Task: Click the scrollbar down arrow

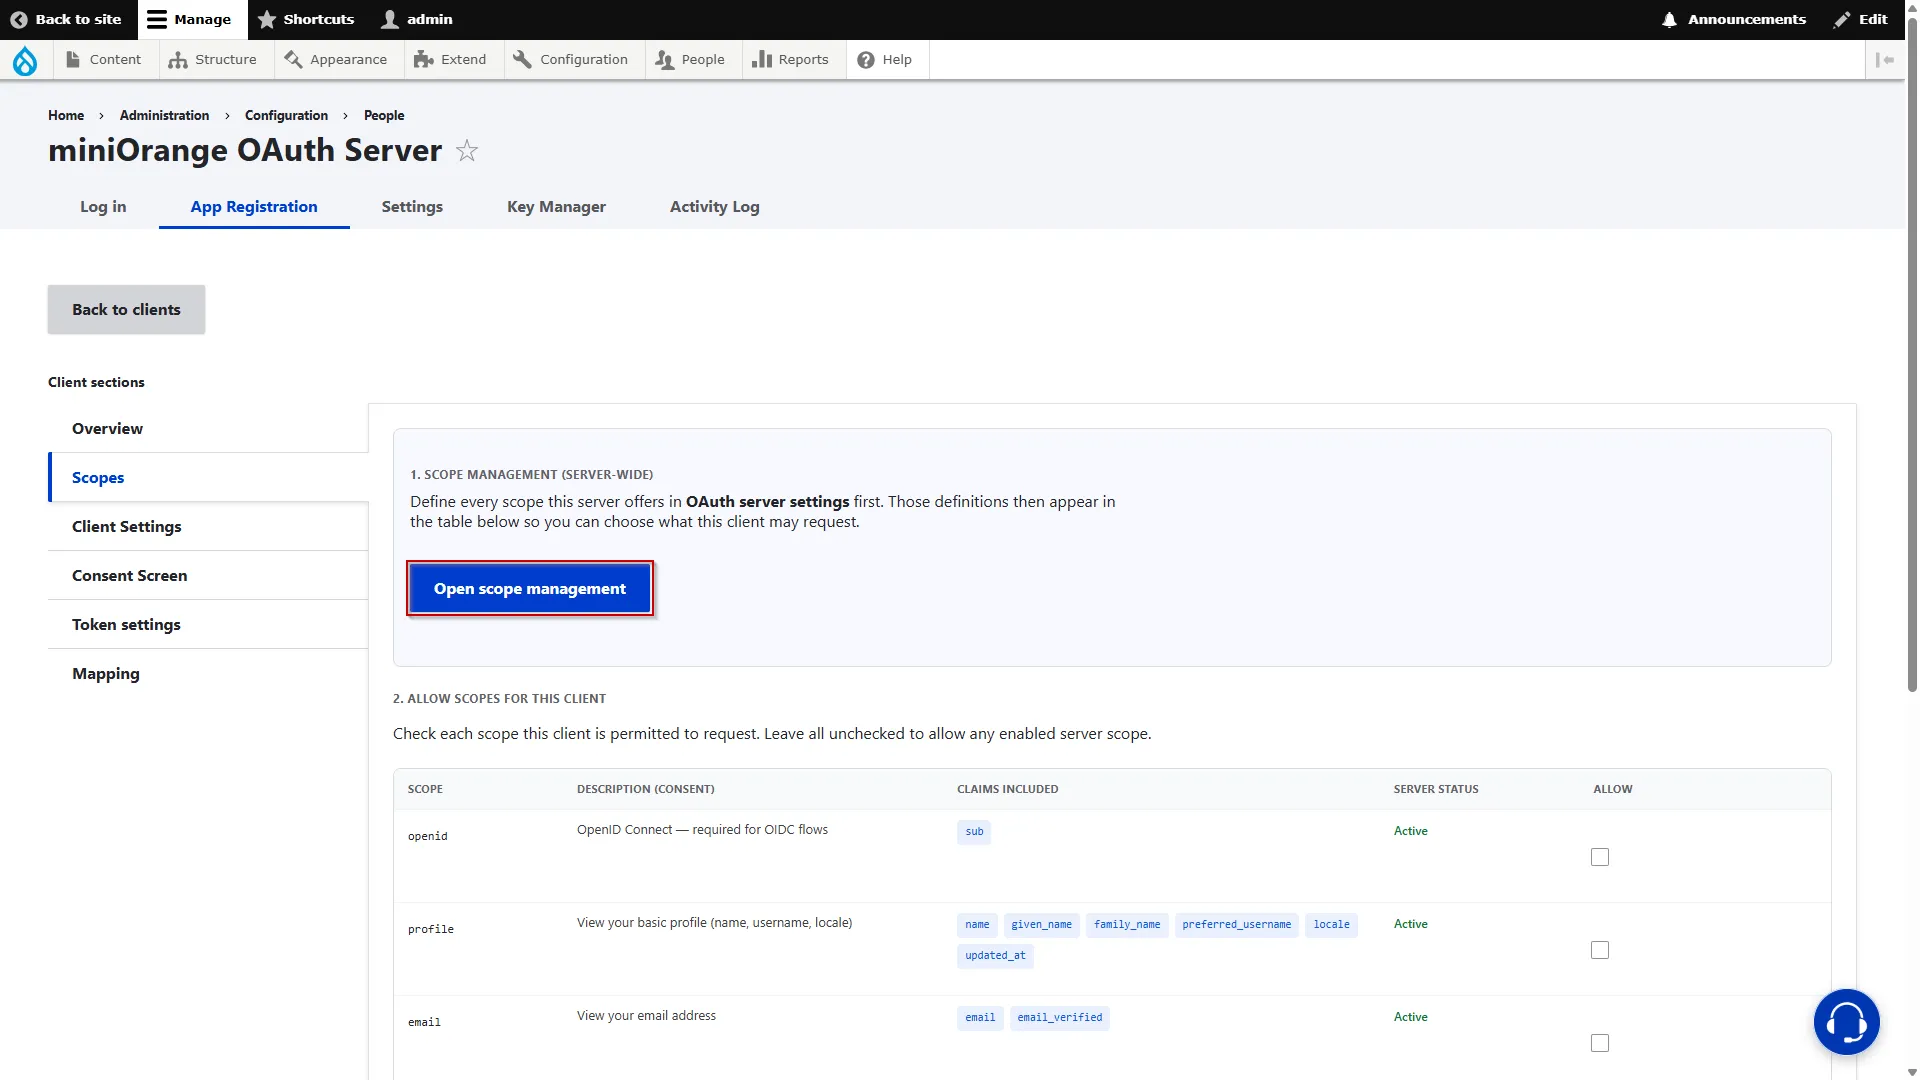Action: [1912, 1072]
